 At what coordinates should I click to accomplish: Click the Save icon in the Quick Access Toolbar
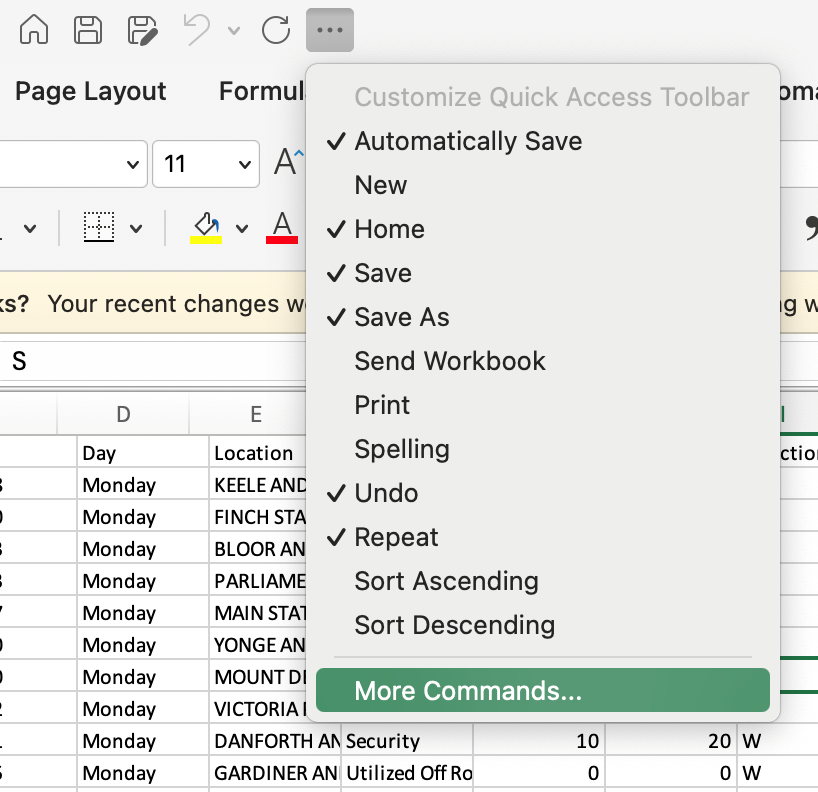(88, 30)
